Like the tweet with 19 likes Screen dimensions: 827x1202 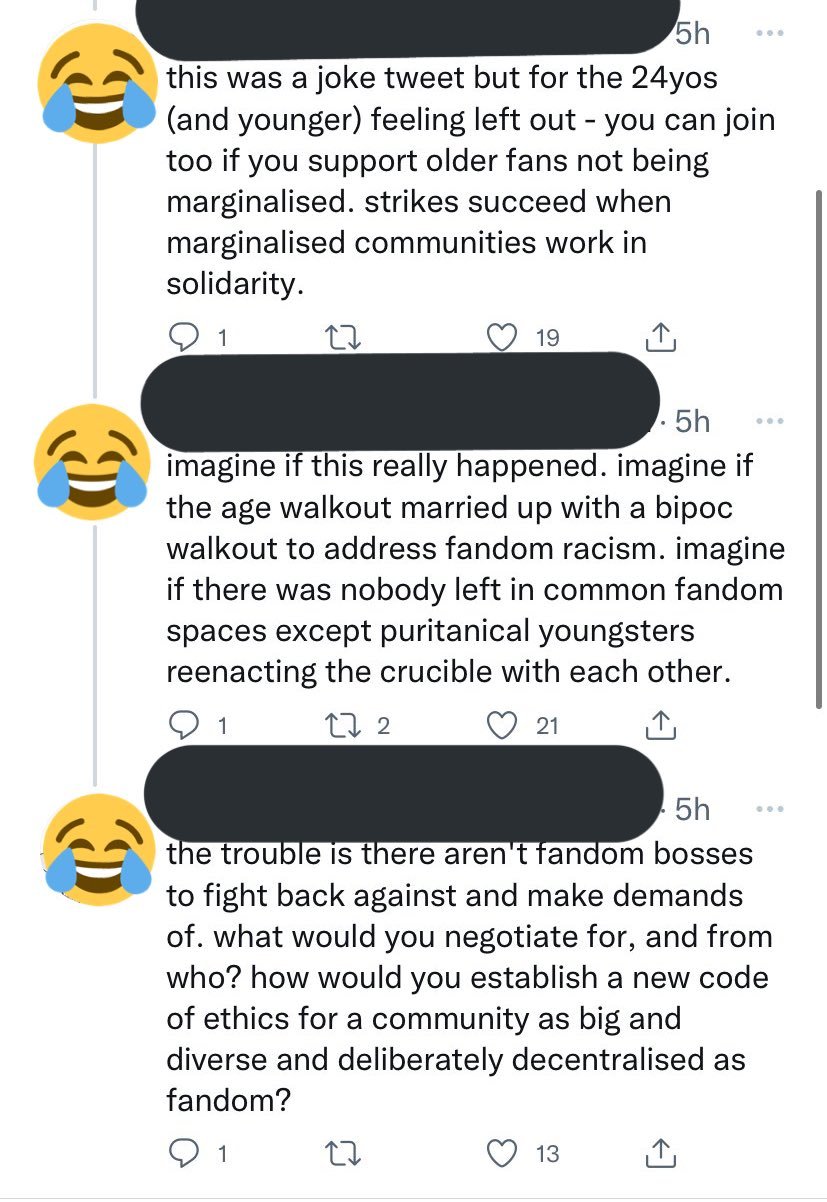click(x=505, y=338)
